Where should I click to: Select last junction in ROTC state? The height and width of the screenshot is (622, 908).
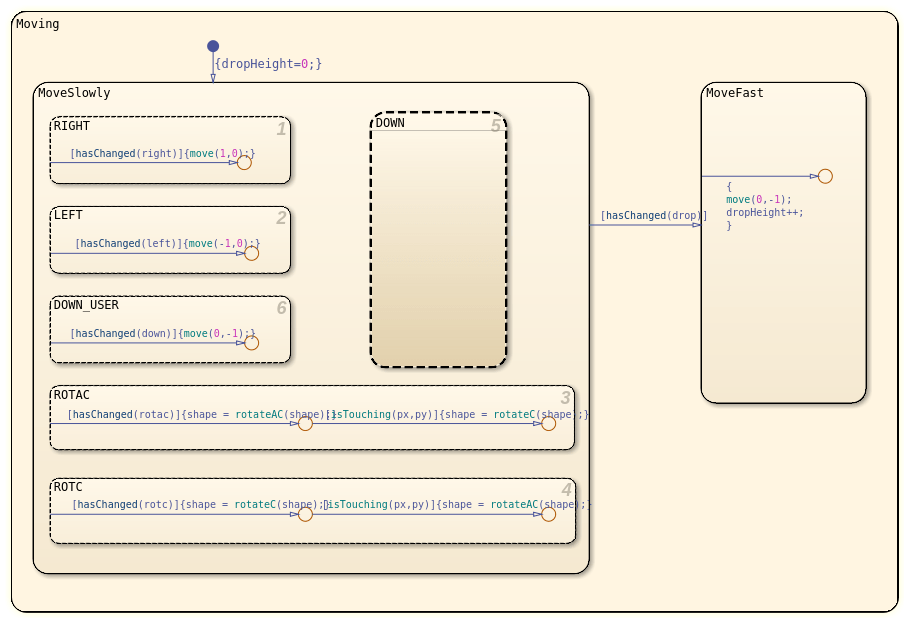548,514
